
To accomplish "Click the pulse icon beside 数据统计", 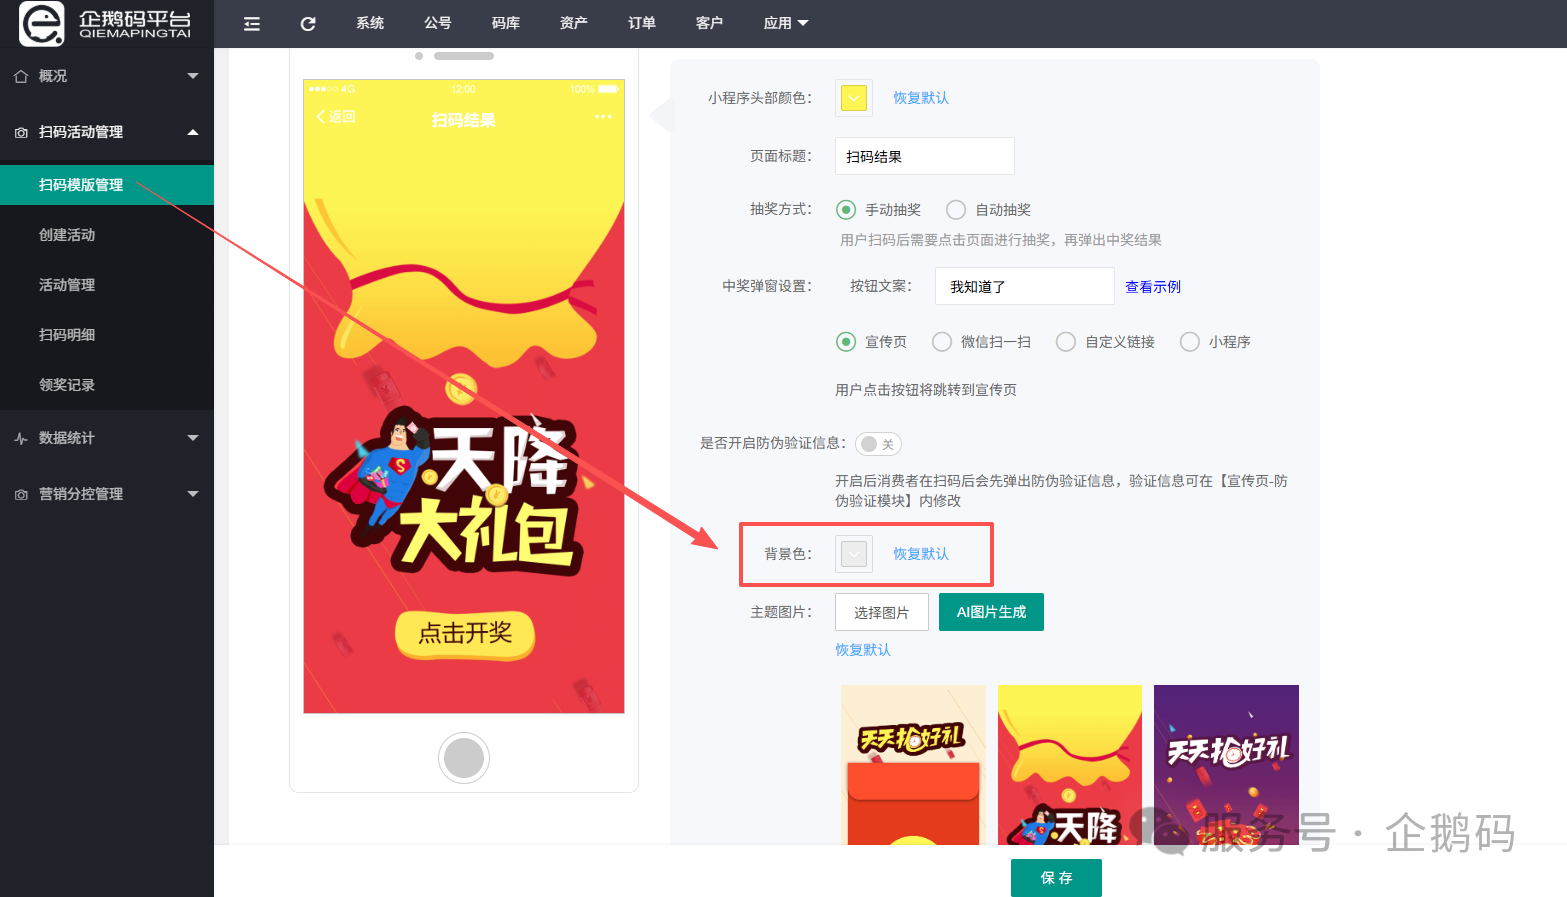I will click(21, 438).
